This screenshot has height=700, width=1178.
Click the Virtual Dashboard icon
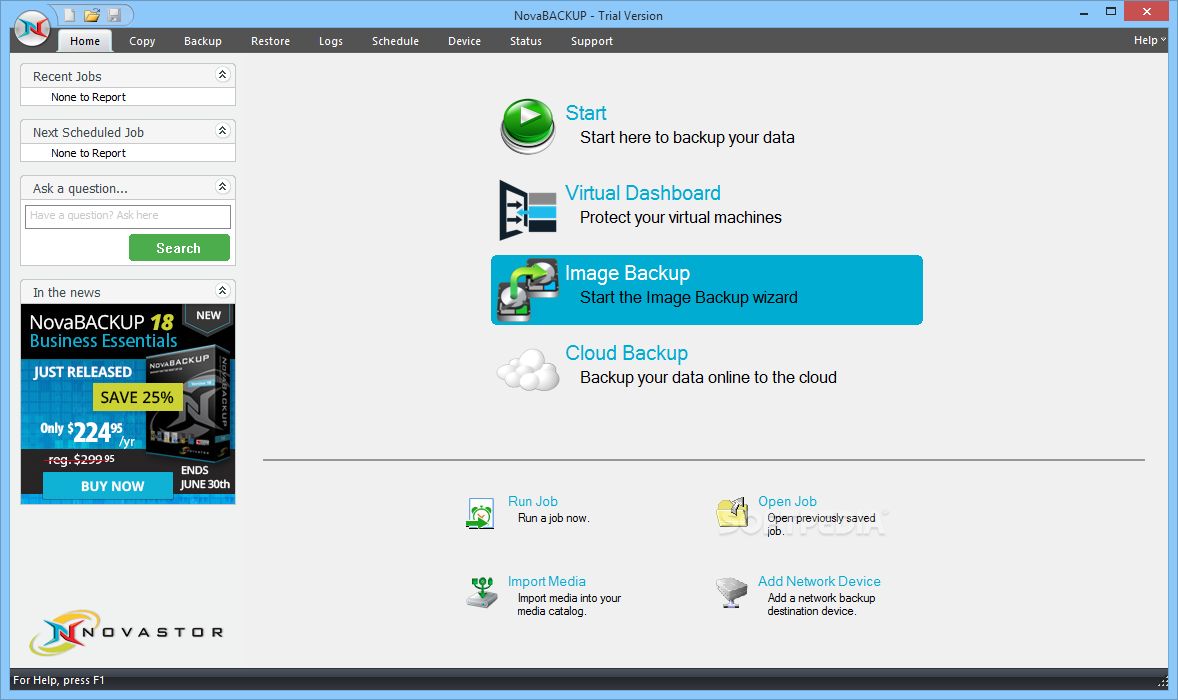pyautogui.click(x=527, y=210)
